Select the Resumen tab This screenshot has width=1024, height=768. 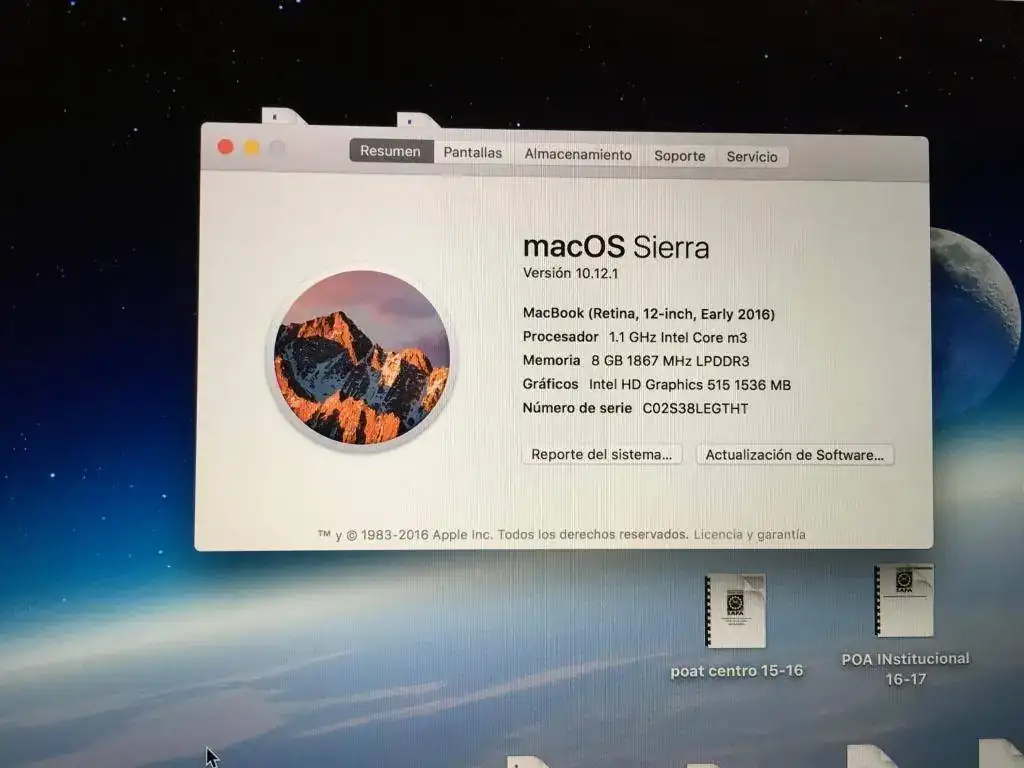pos(391,151)
